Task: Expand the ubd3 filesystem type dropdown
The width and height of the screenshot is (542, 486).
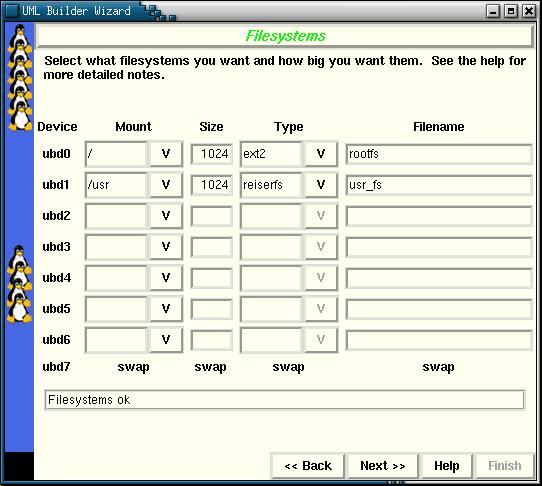Action: tap(321, 246)
